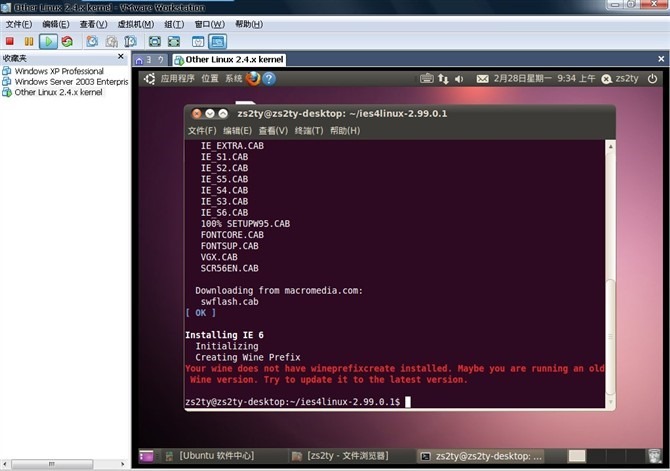Open the zs2ty user menu
This screenshot has width=670, height=471.
[x=620, y=79]
